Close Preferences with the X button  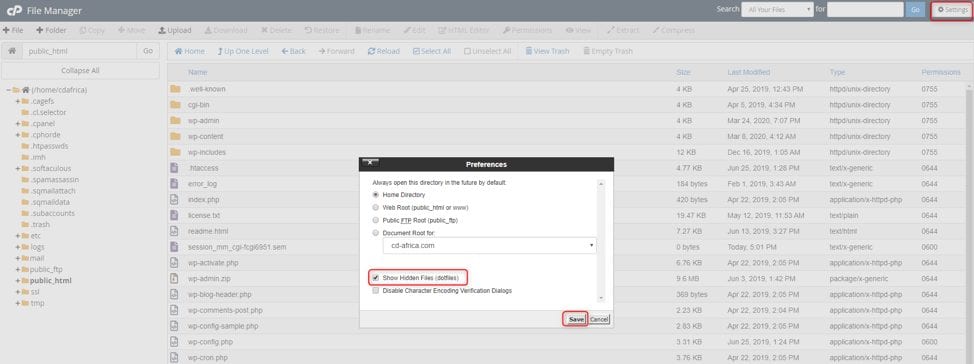(370, 162)
